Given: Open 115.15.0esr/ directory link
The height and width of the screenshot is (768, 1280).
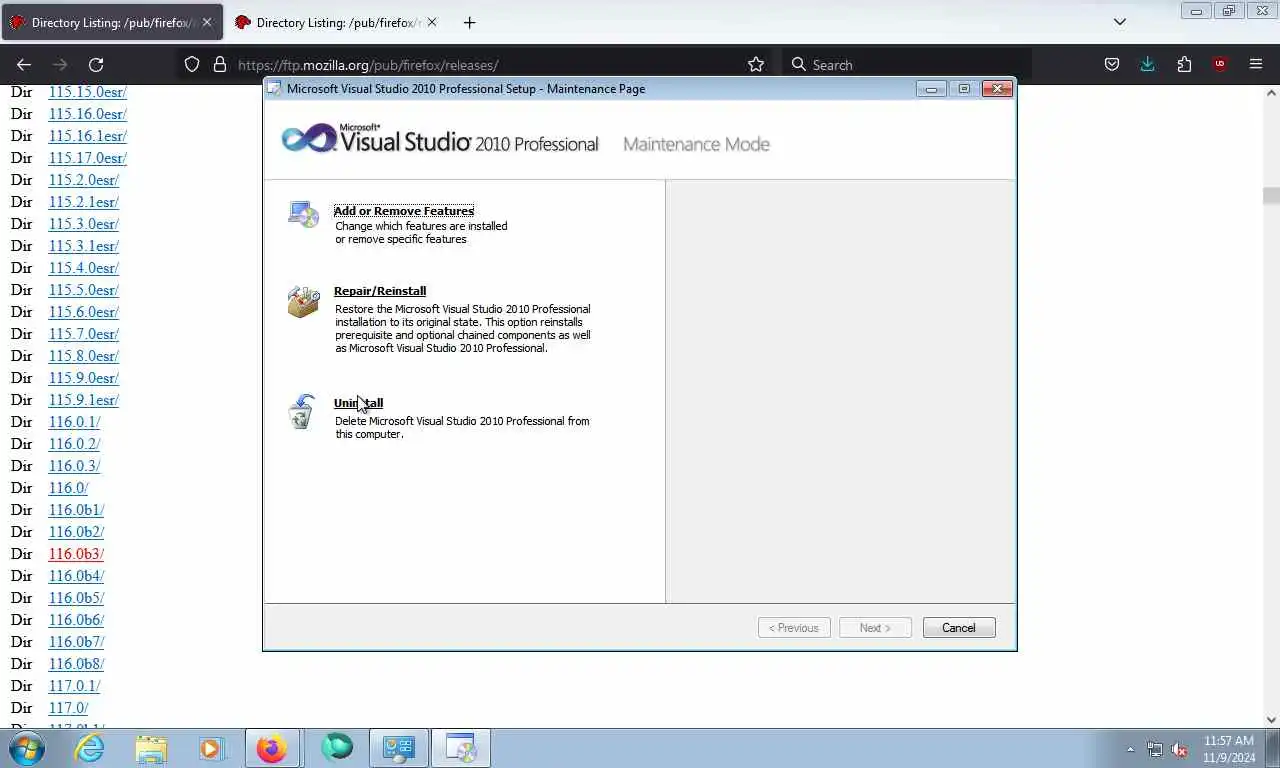Looking at the screenshot, I should [87, 92].
